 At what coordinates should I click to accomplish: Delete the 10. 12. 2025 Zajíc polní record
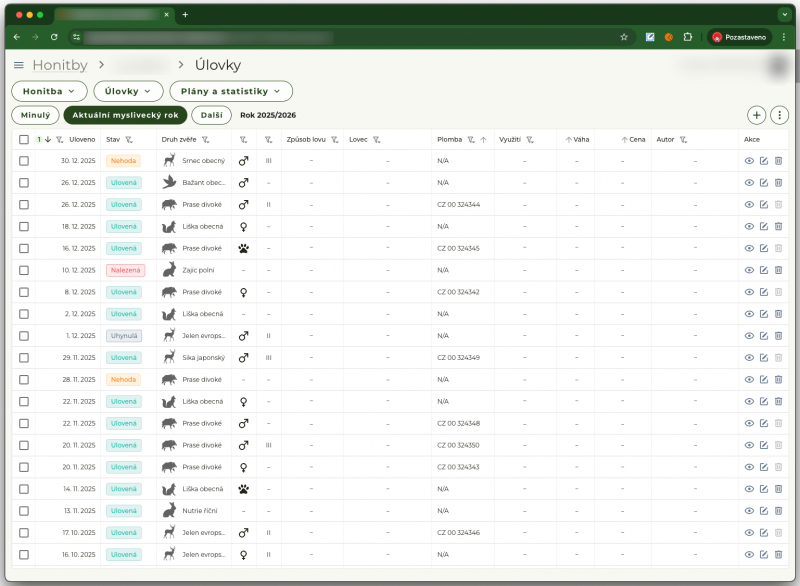[x=779, y=270]
